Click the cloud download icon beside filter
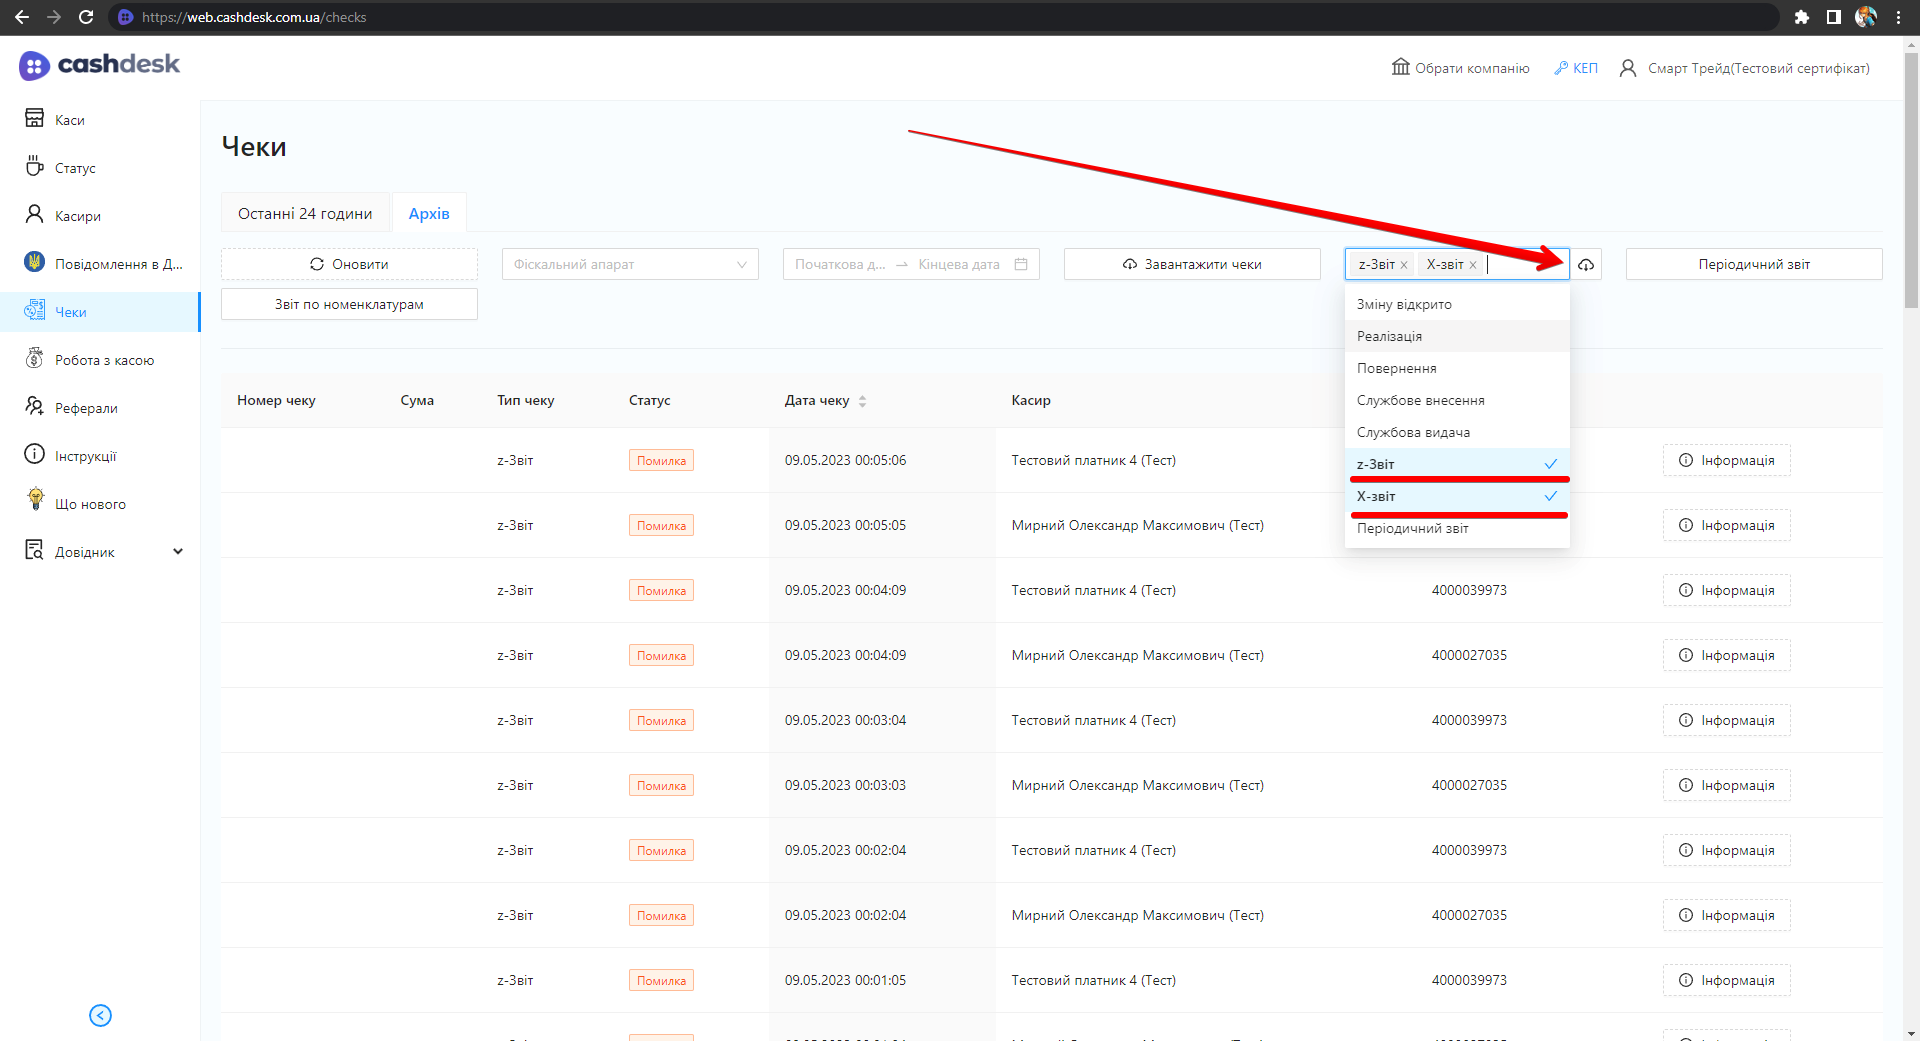 (x=1586, y=265)
